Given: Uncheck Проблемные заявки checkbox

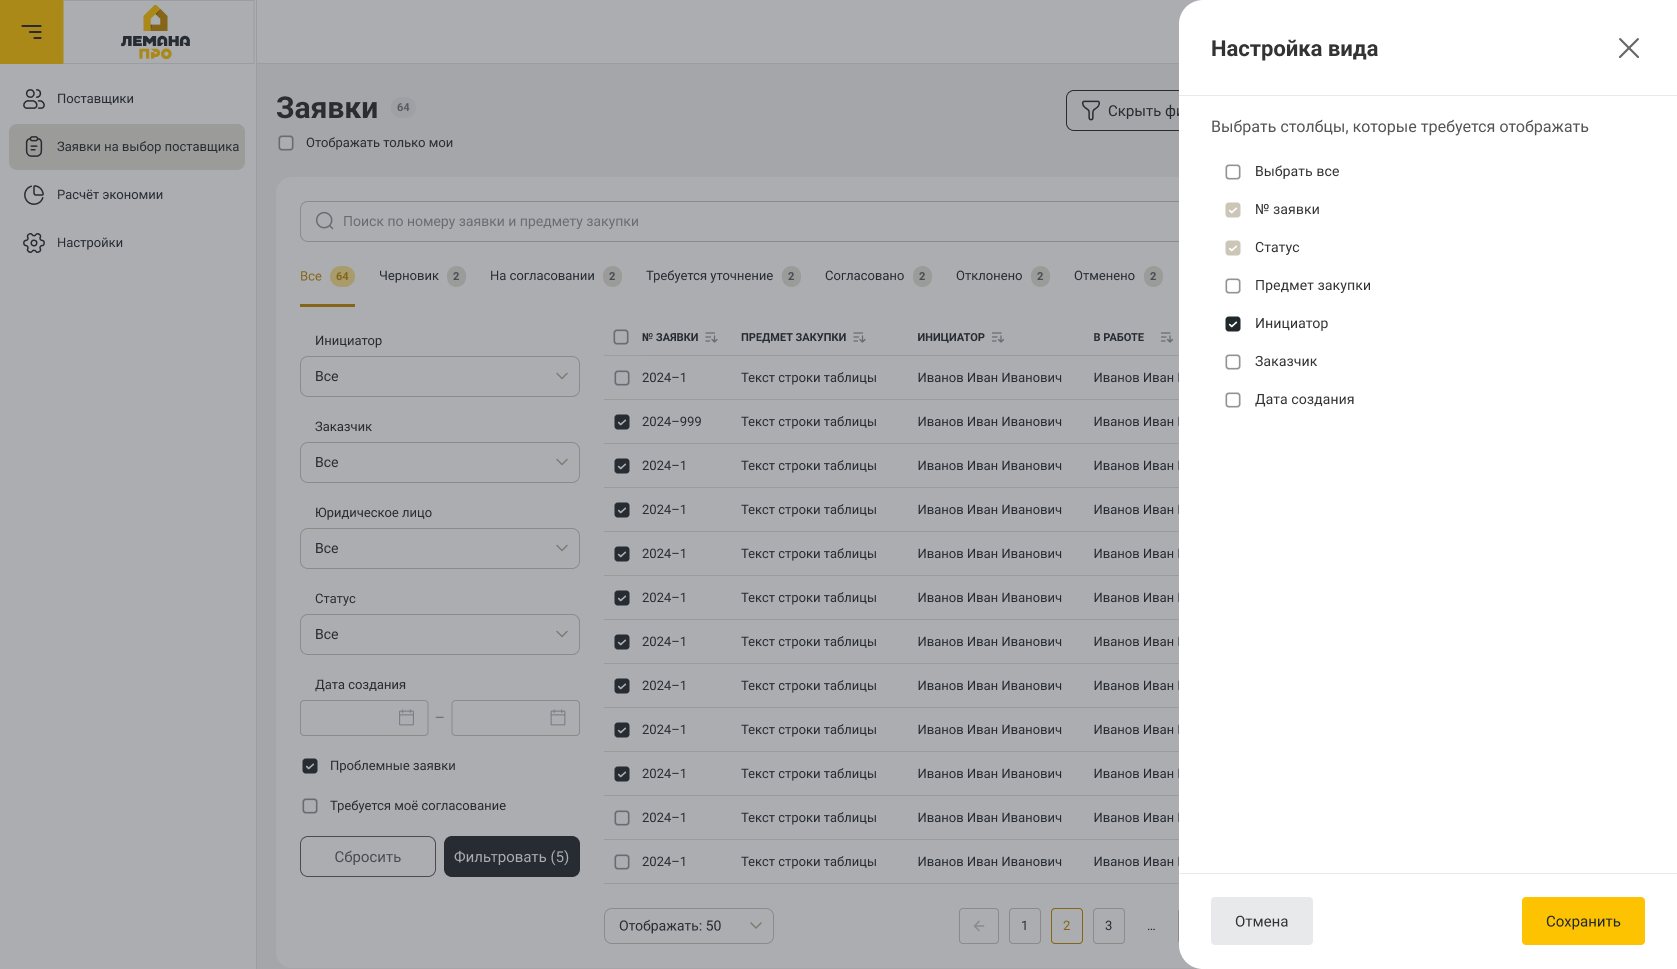Looking at the screenshot, I should coord(310,766).
